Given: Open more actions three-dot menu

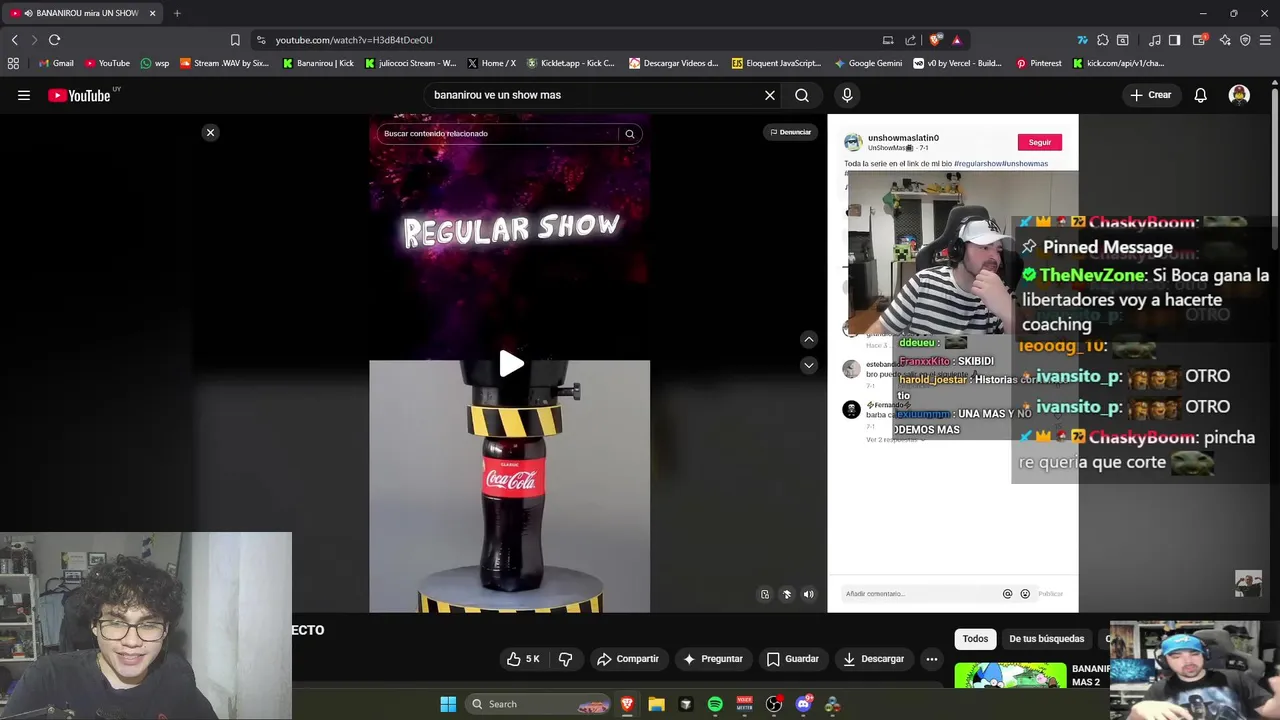Looking at the screenshot, I should (932, 659).
